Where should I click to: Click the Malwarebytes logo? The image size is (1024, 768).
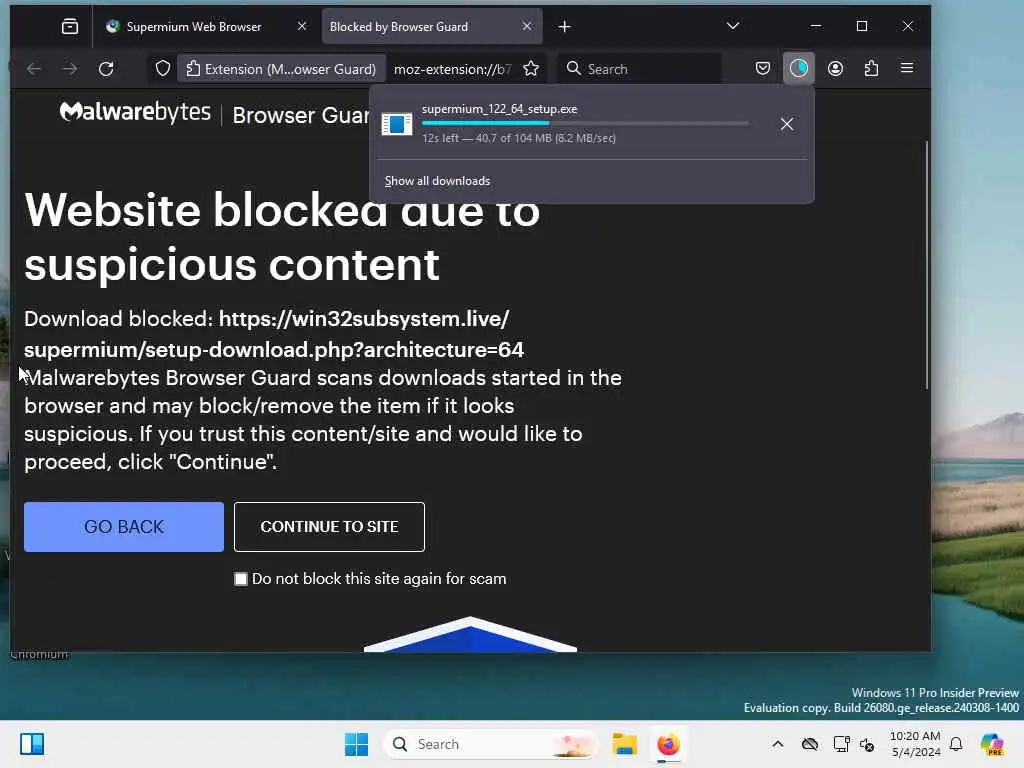point(135,112)
